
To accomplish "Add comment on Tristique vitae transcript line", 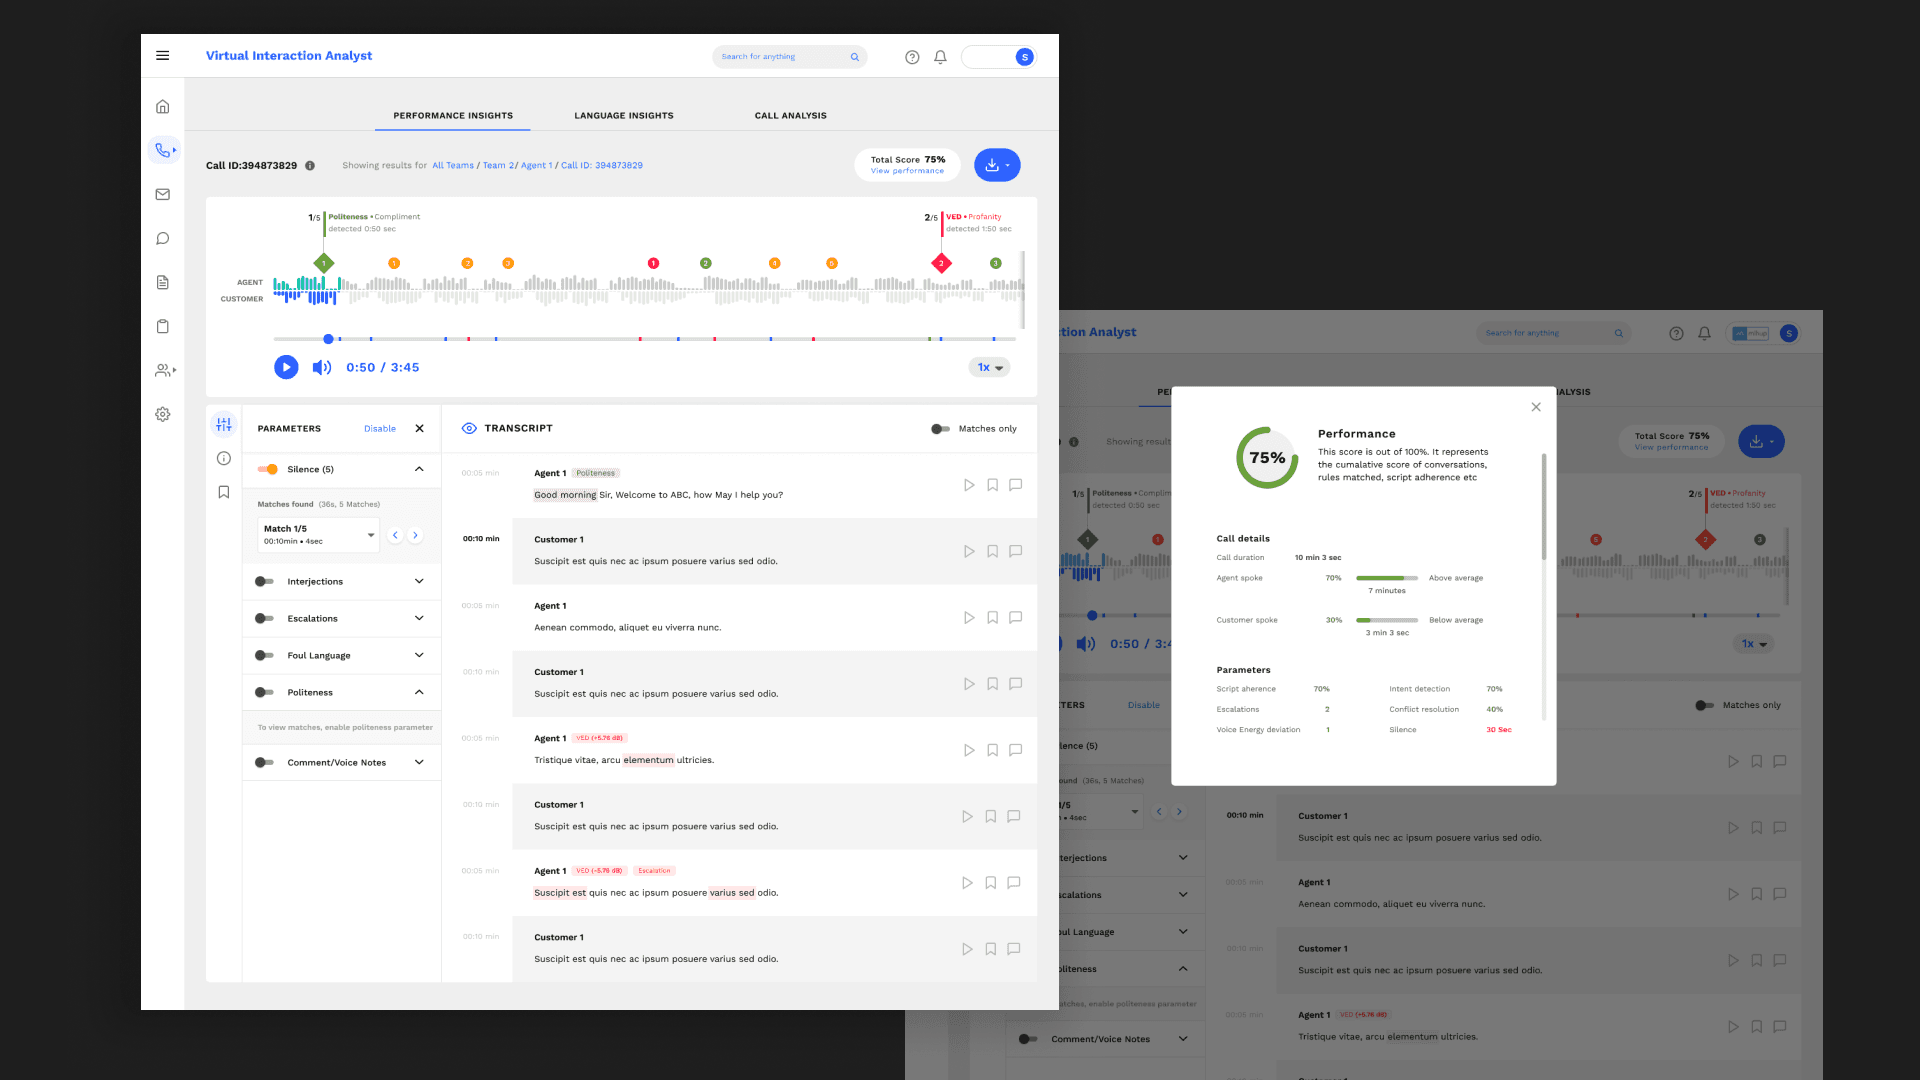I will [1016, 750].
